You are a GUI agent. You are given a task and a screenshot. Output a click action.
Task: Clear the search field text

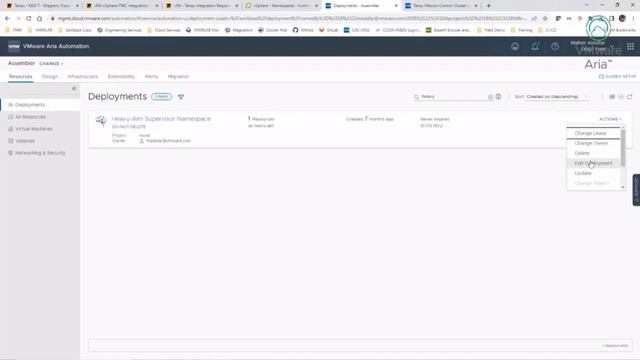pyautogui.click(x=491, y=97)
